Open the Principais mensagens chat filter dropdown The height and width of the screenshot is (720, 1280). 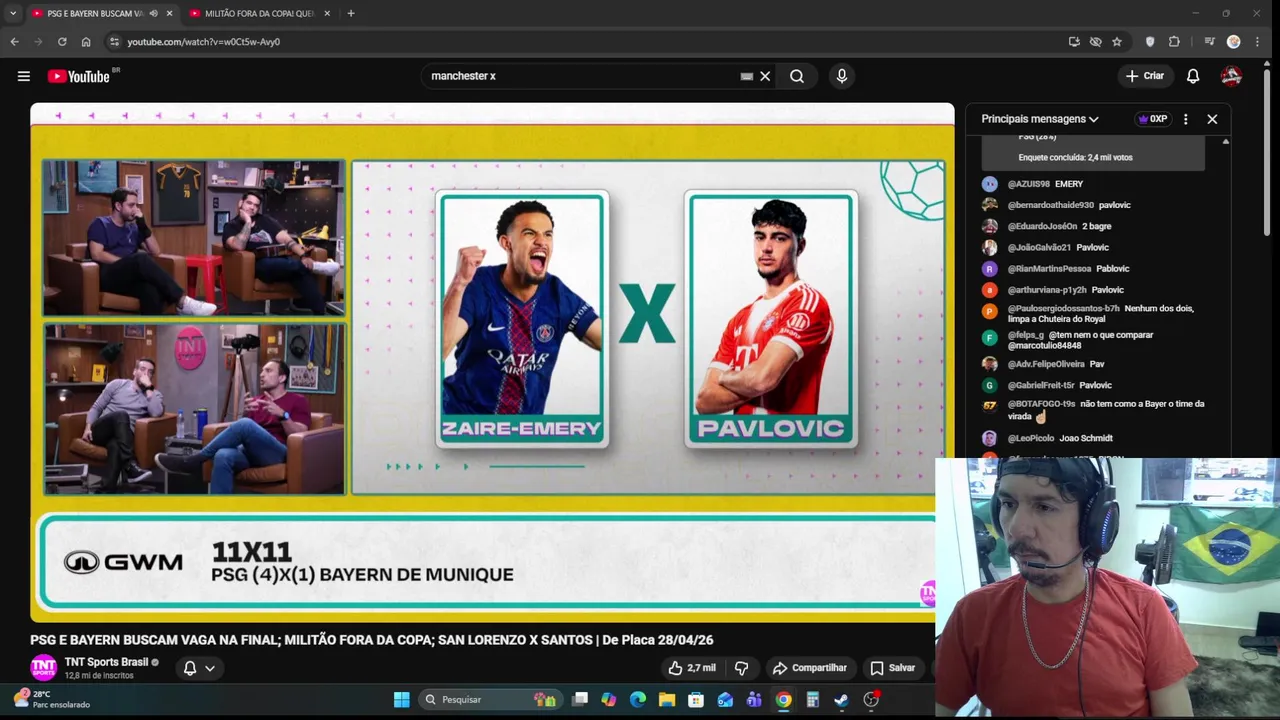point(1040,119)
